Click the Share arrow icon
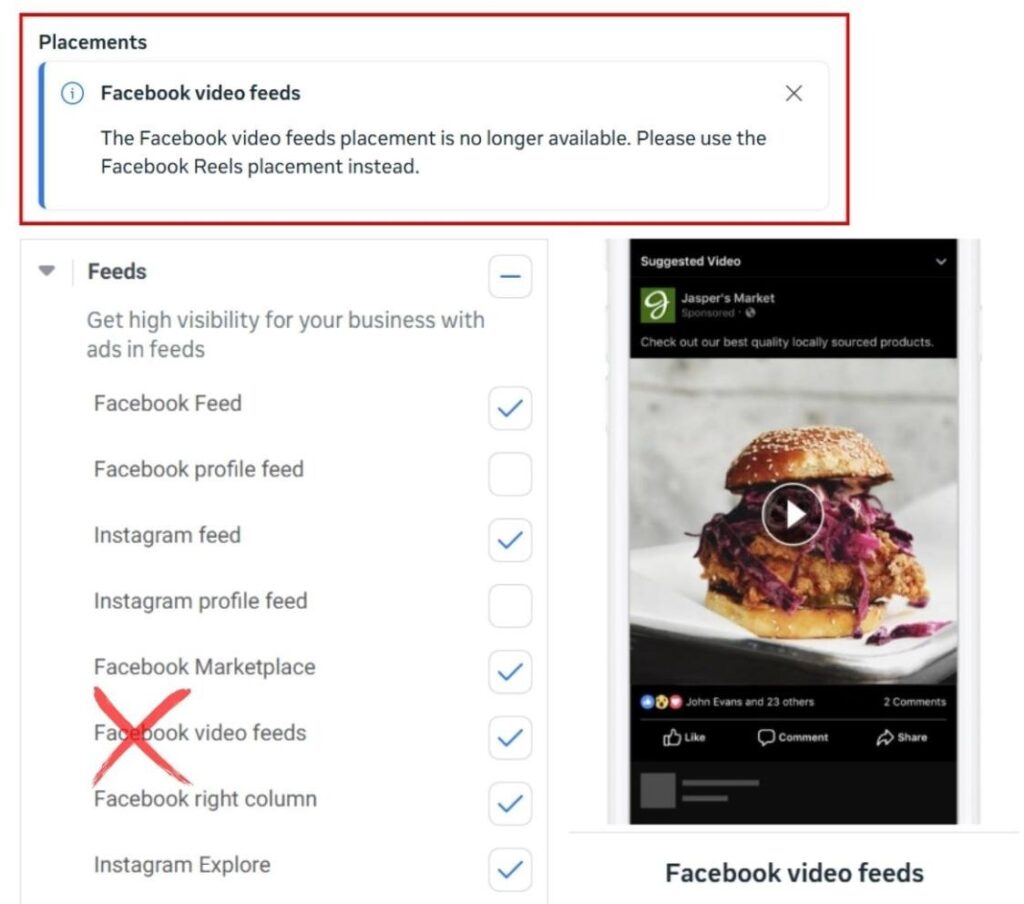The image size is (1024, 904). (884, 737)
